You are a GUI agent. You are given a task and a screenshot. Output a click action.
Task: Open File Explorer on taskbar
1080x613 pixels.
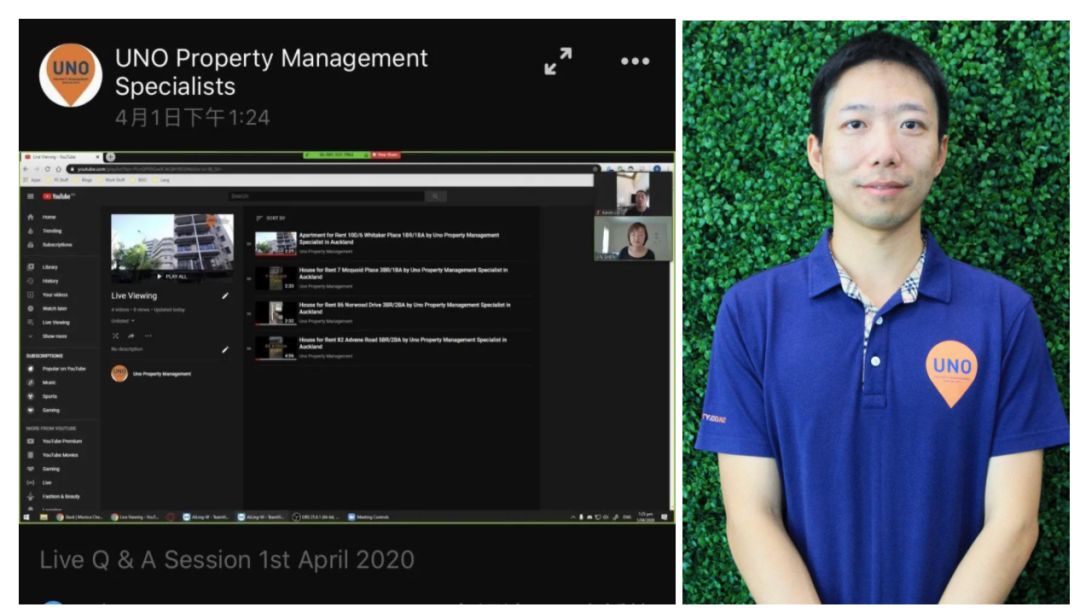click(x=43, y=517)
